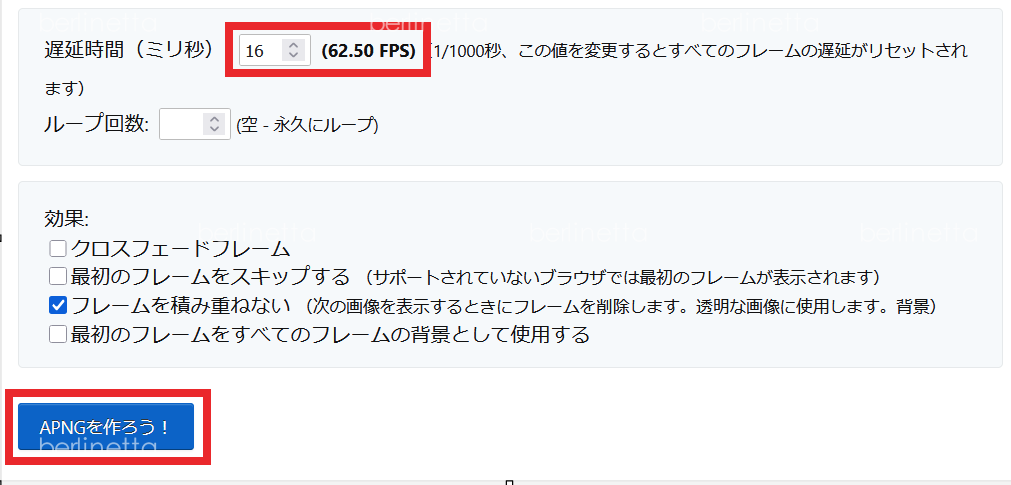Click the フレームを積み重ねない label text
Screen dimensions: 1011x485
pos(180,305)
